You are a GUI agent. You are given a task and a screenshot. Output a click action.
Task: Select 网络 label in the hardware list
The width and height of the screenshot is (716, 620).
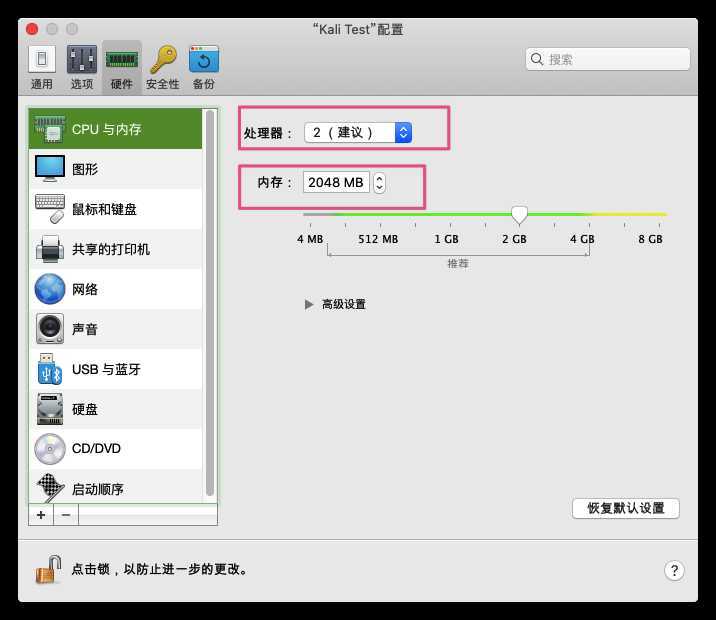tap(85, 289)
